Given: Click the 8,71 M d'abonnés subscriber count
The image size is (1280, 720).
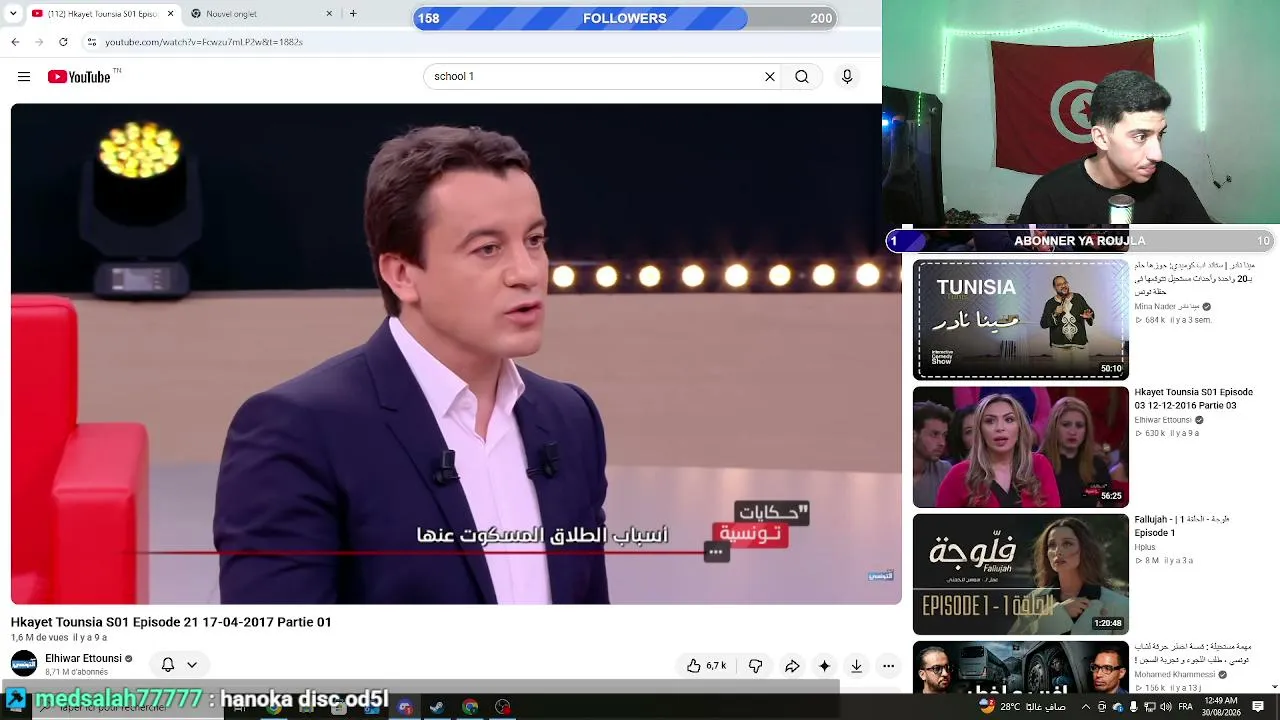Looking at the screenshot, I should (77, 672).
